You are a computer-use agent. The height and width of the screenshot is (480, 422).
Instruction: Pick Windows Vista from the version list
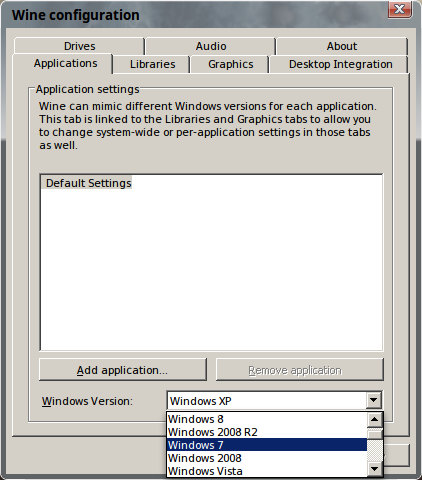pyautogui.click(x=267, y=471)
